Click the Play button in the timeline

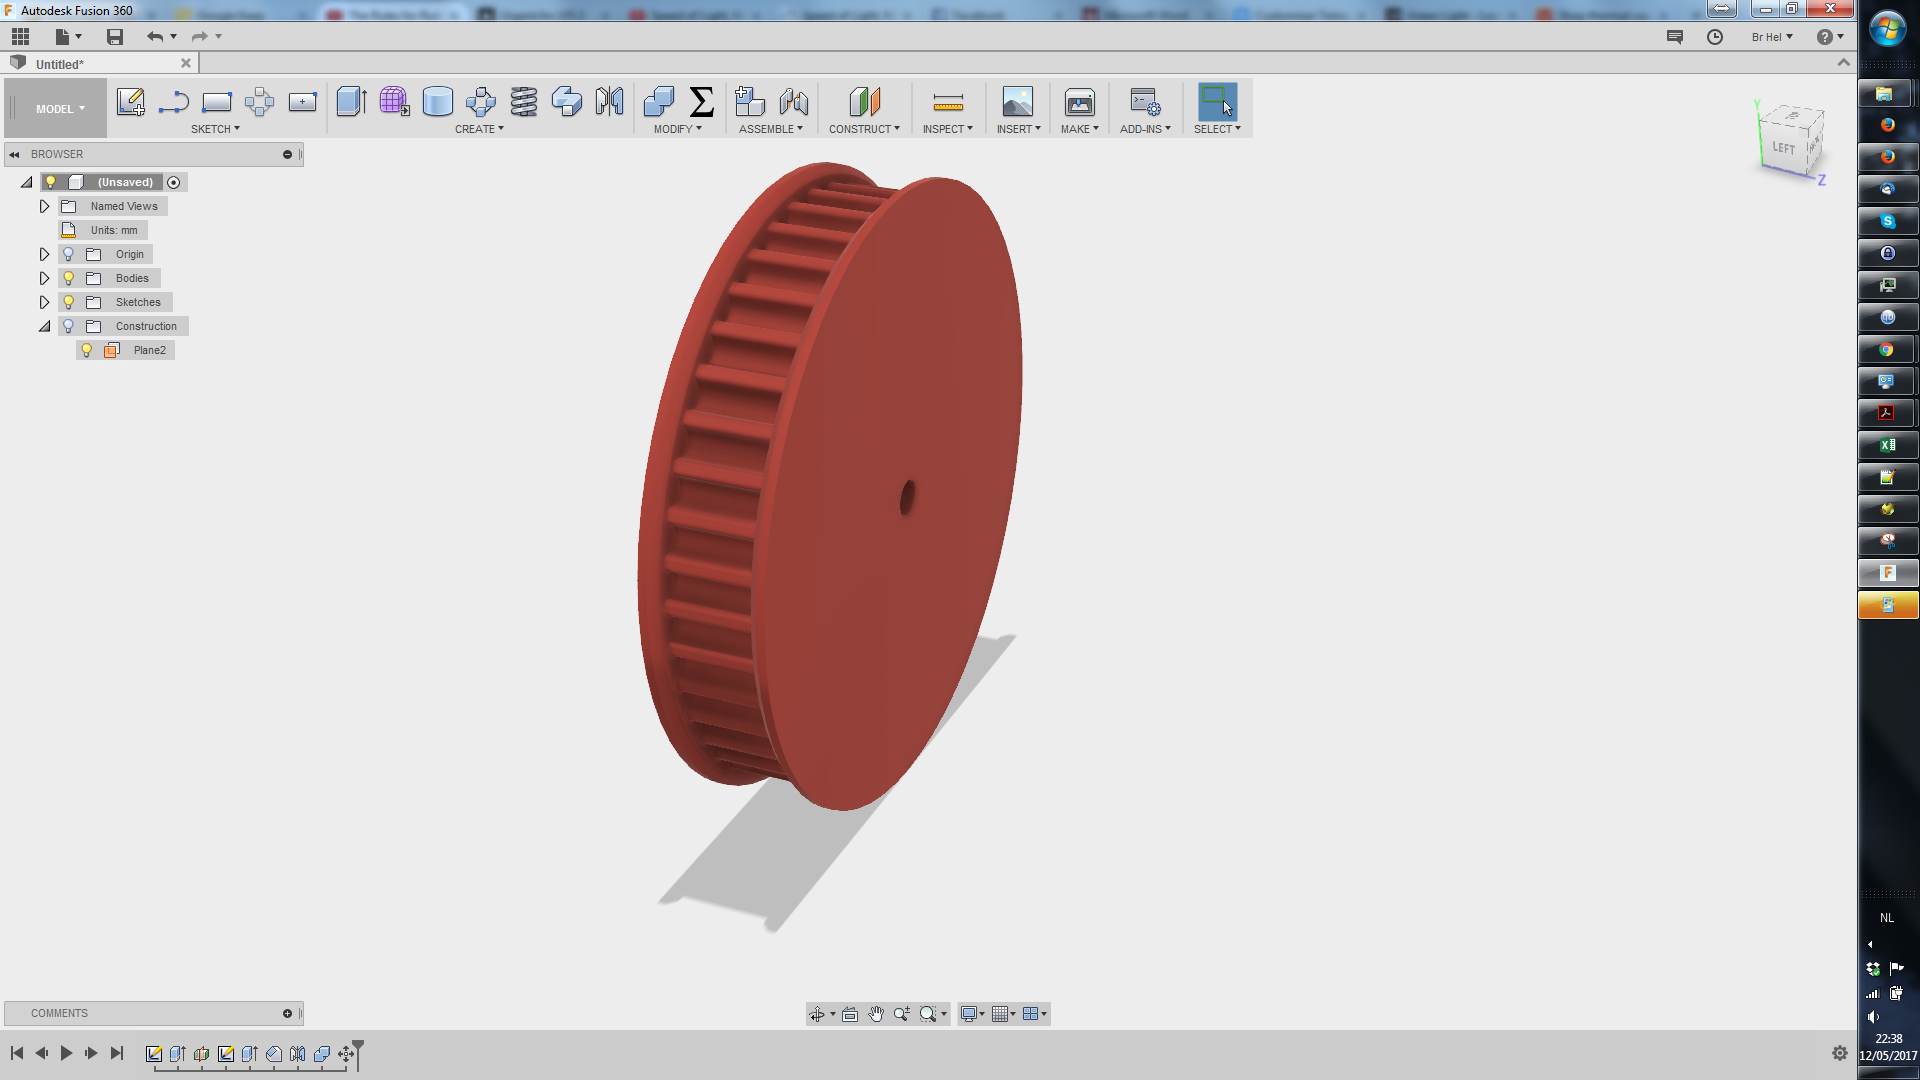pos(66,1052)
